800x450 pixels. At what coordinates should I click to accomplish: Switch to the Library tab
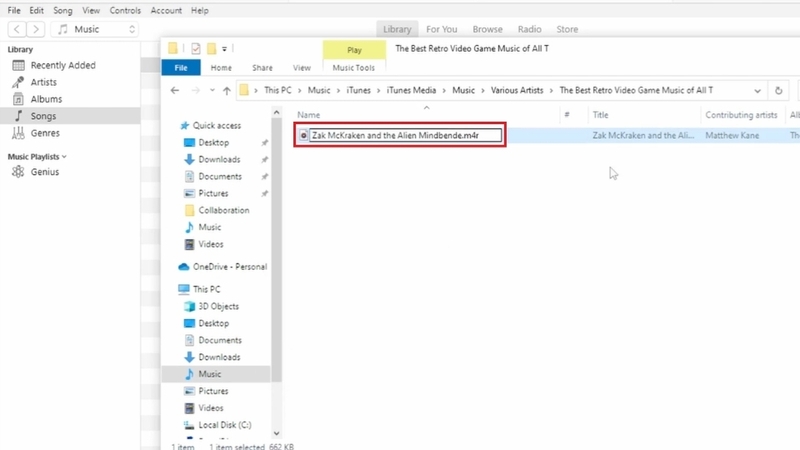pos(397,29)
